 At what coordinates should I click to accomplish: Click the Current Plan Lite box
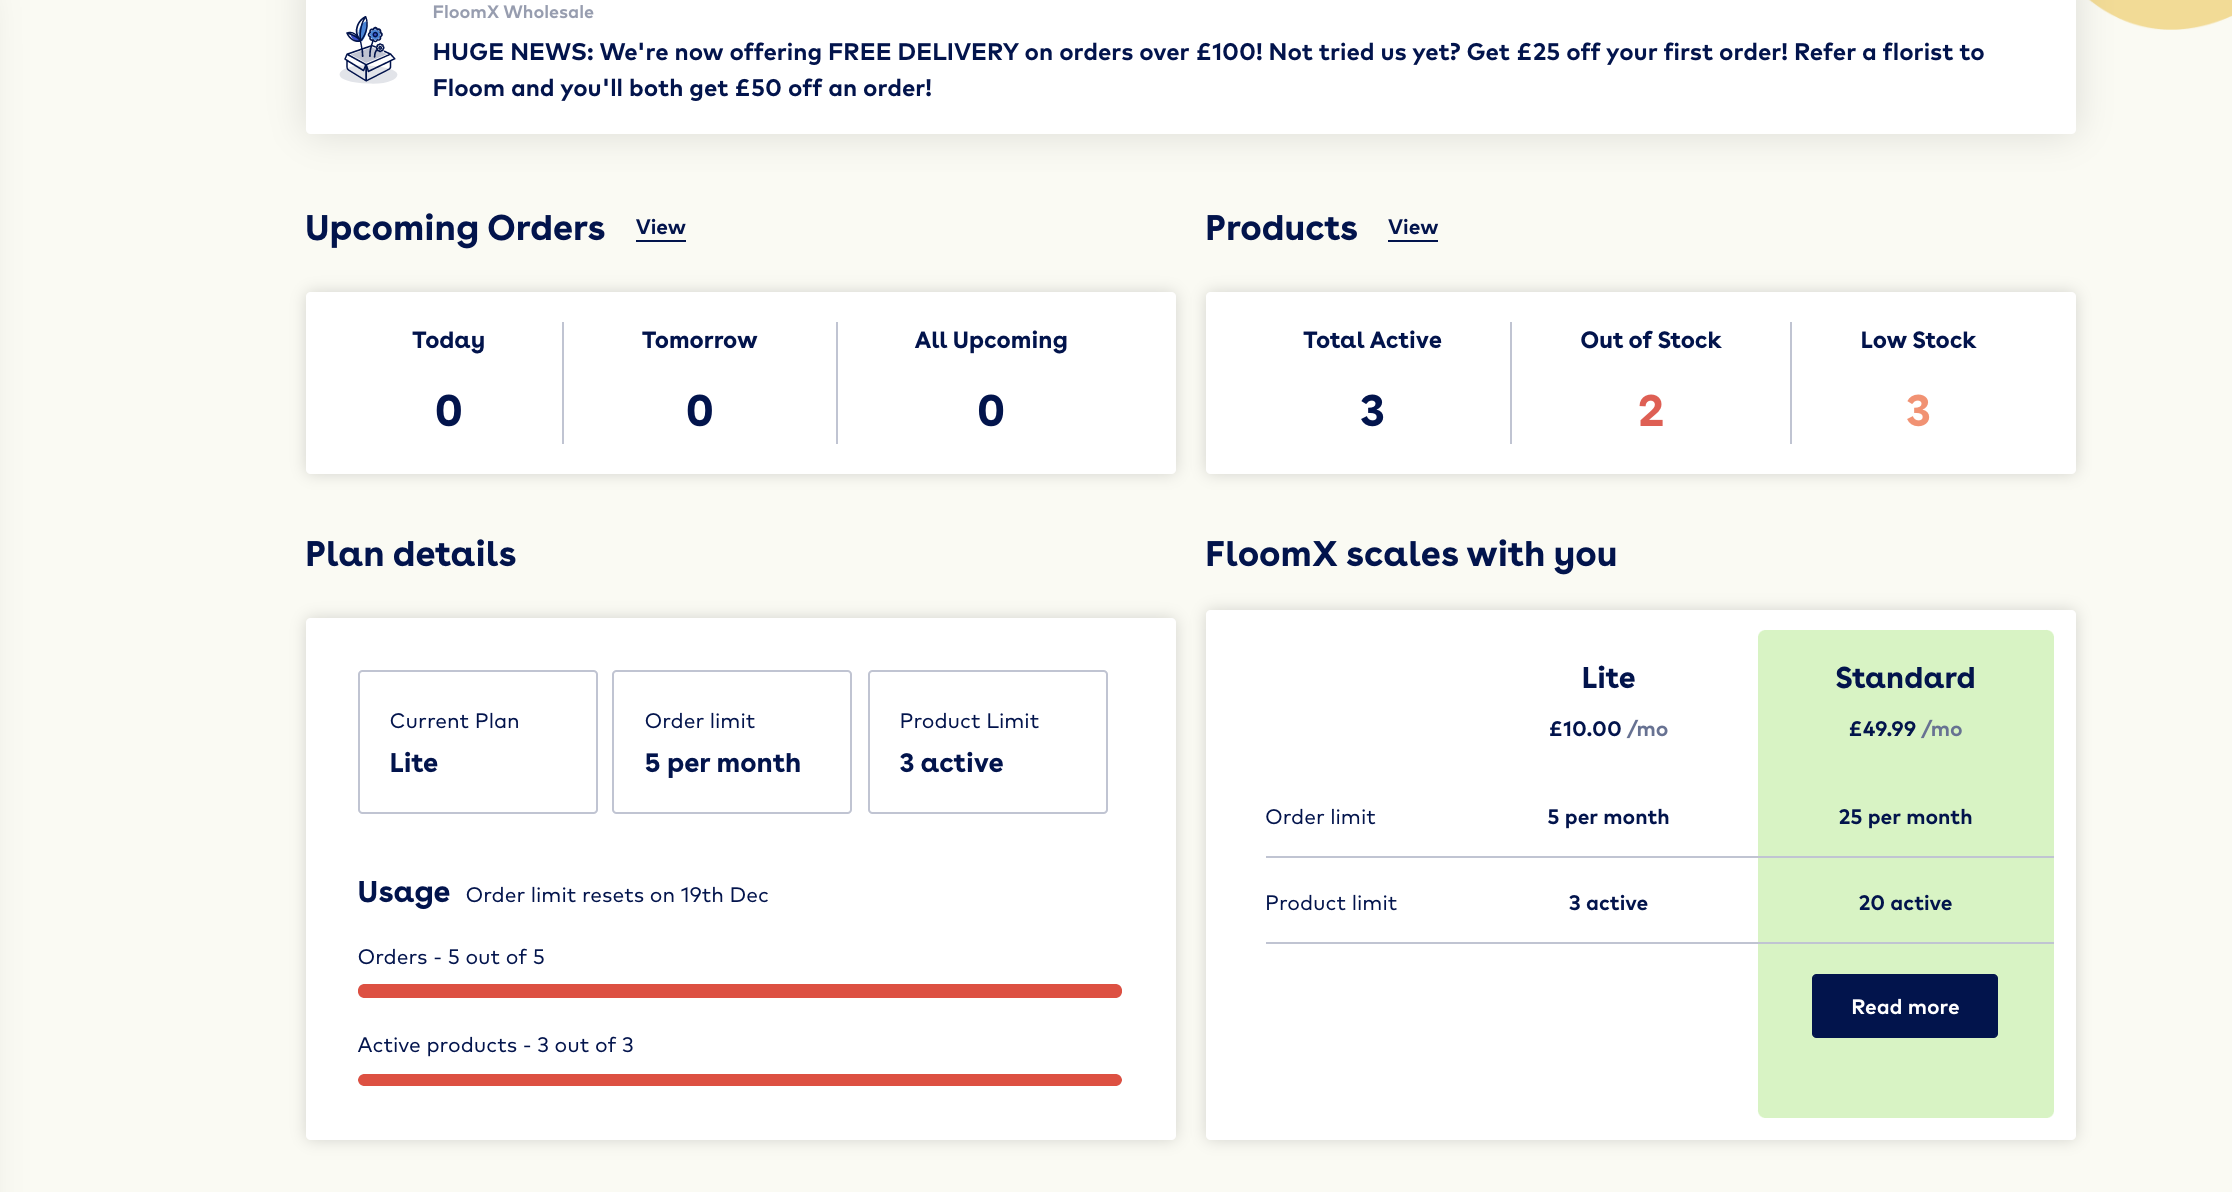(x=477, y=742)
